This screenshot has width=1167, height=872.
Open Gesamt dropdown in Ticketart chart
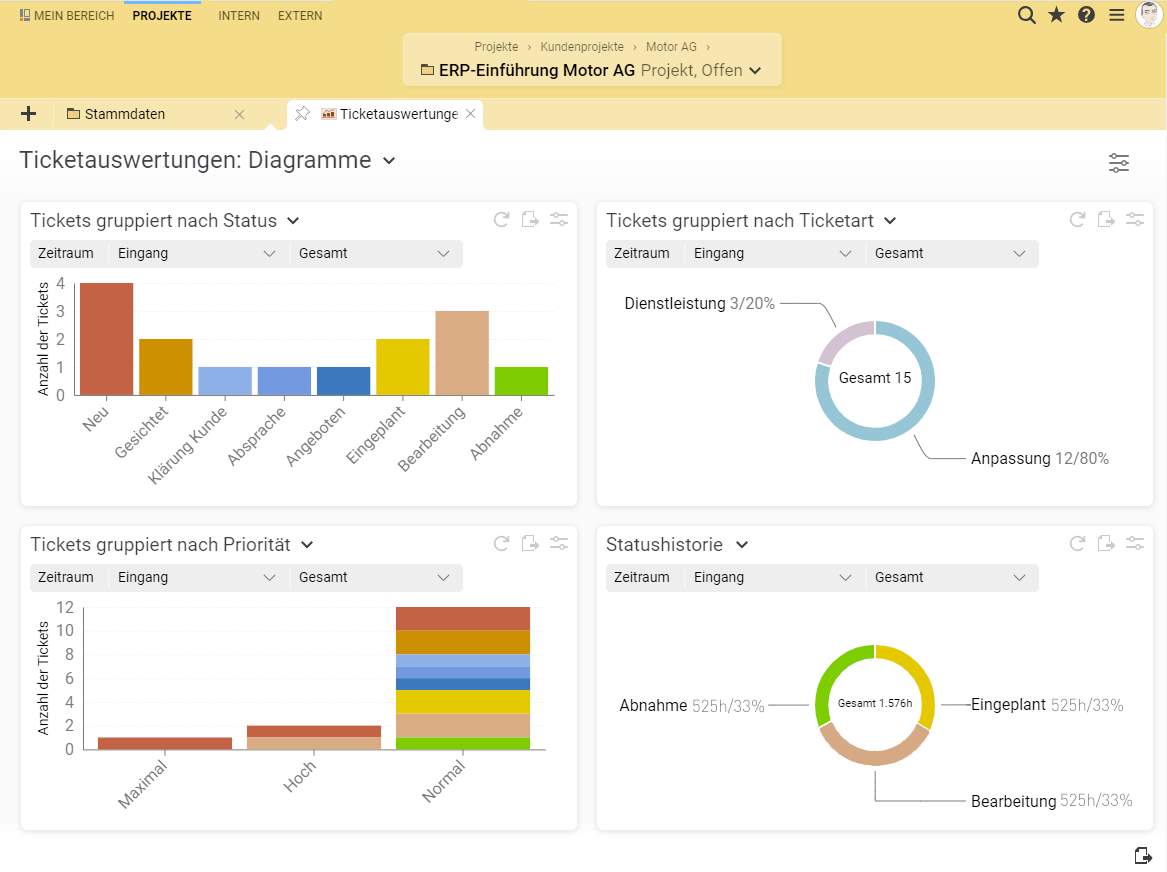click(951, 254)
